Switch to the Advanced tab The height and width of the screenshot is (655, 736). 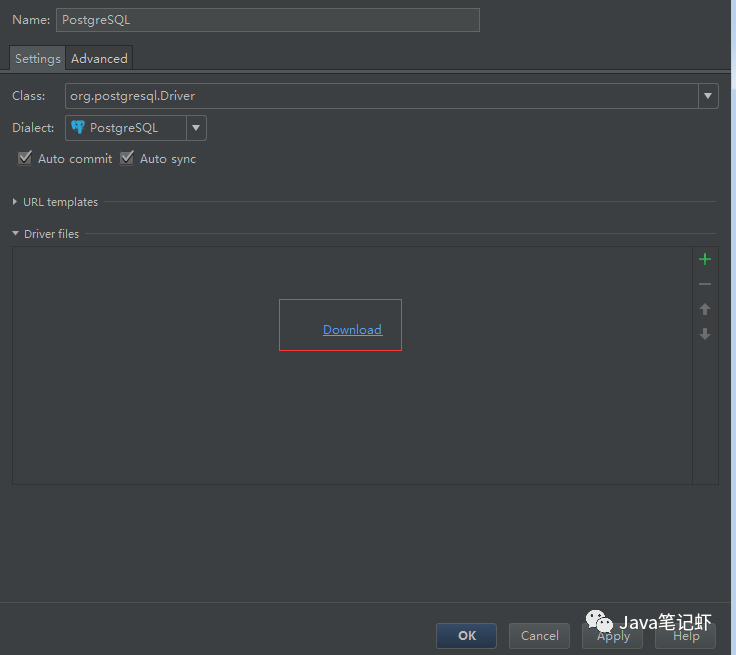99,58
